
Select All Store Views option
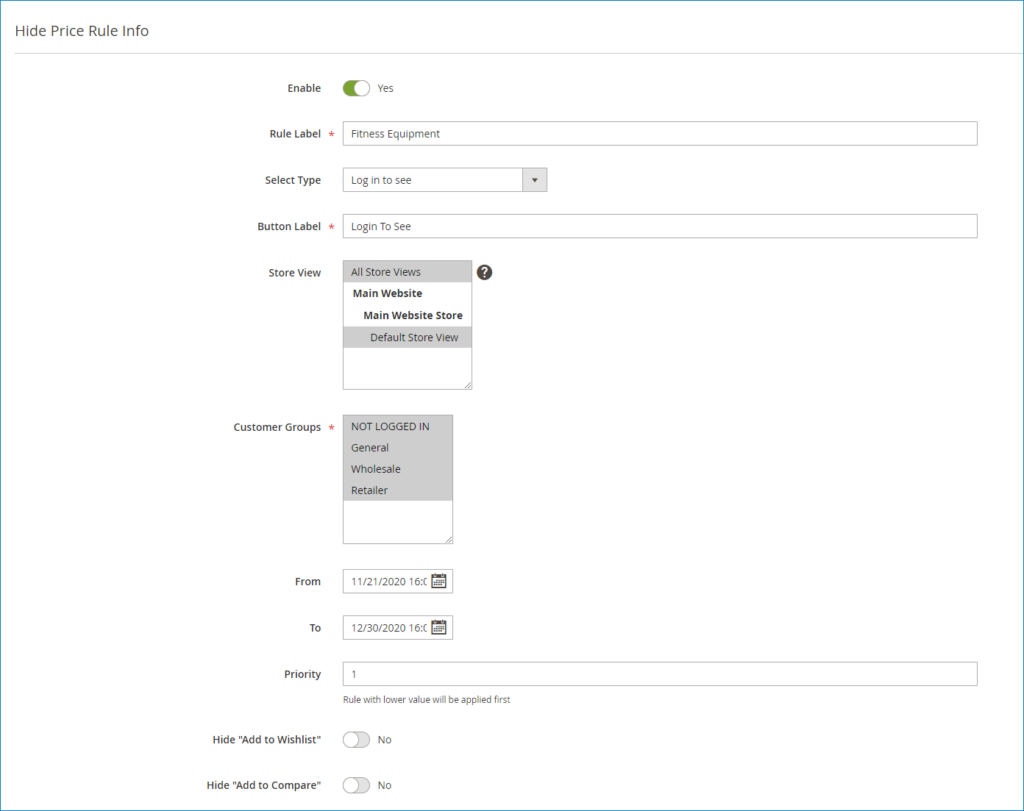408,272
